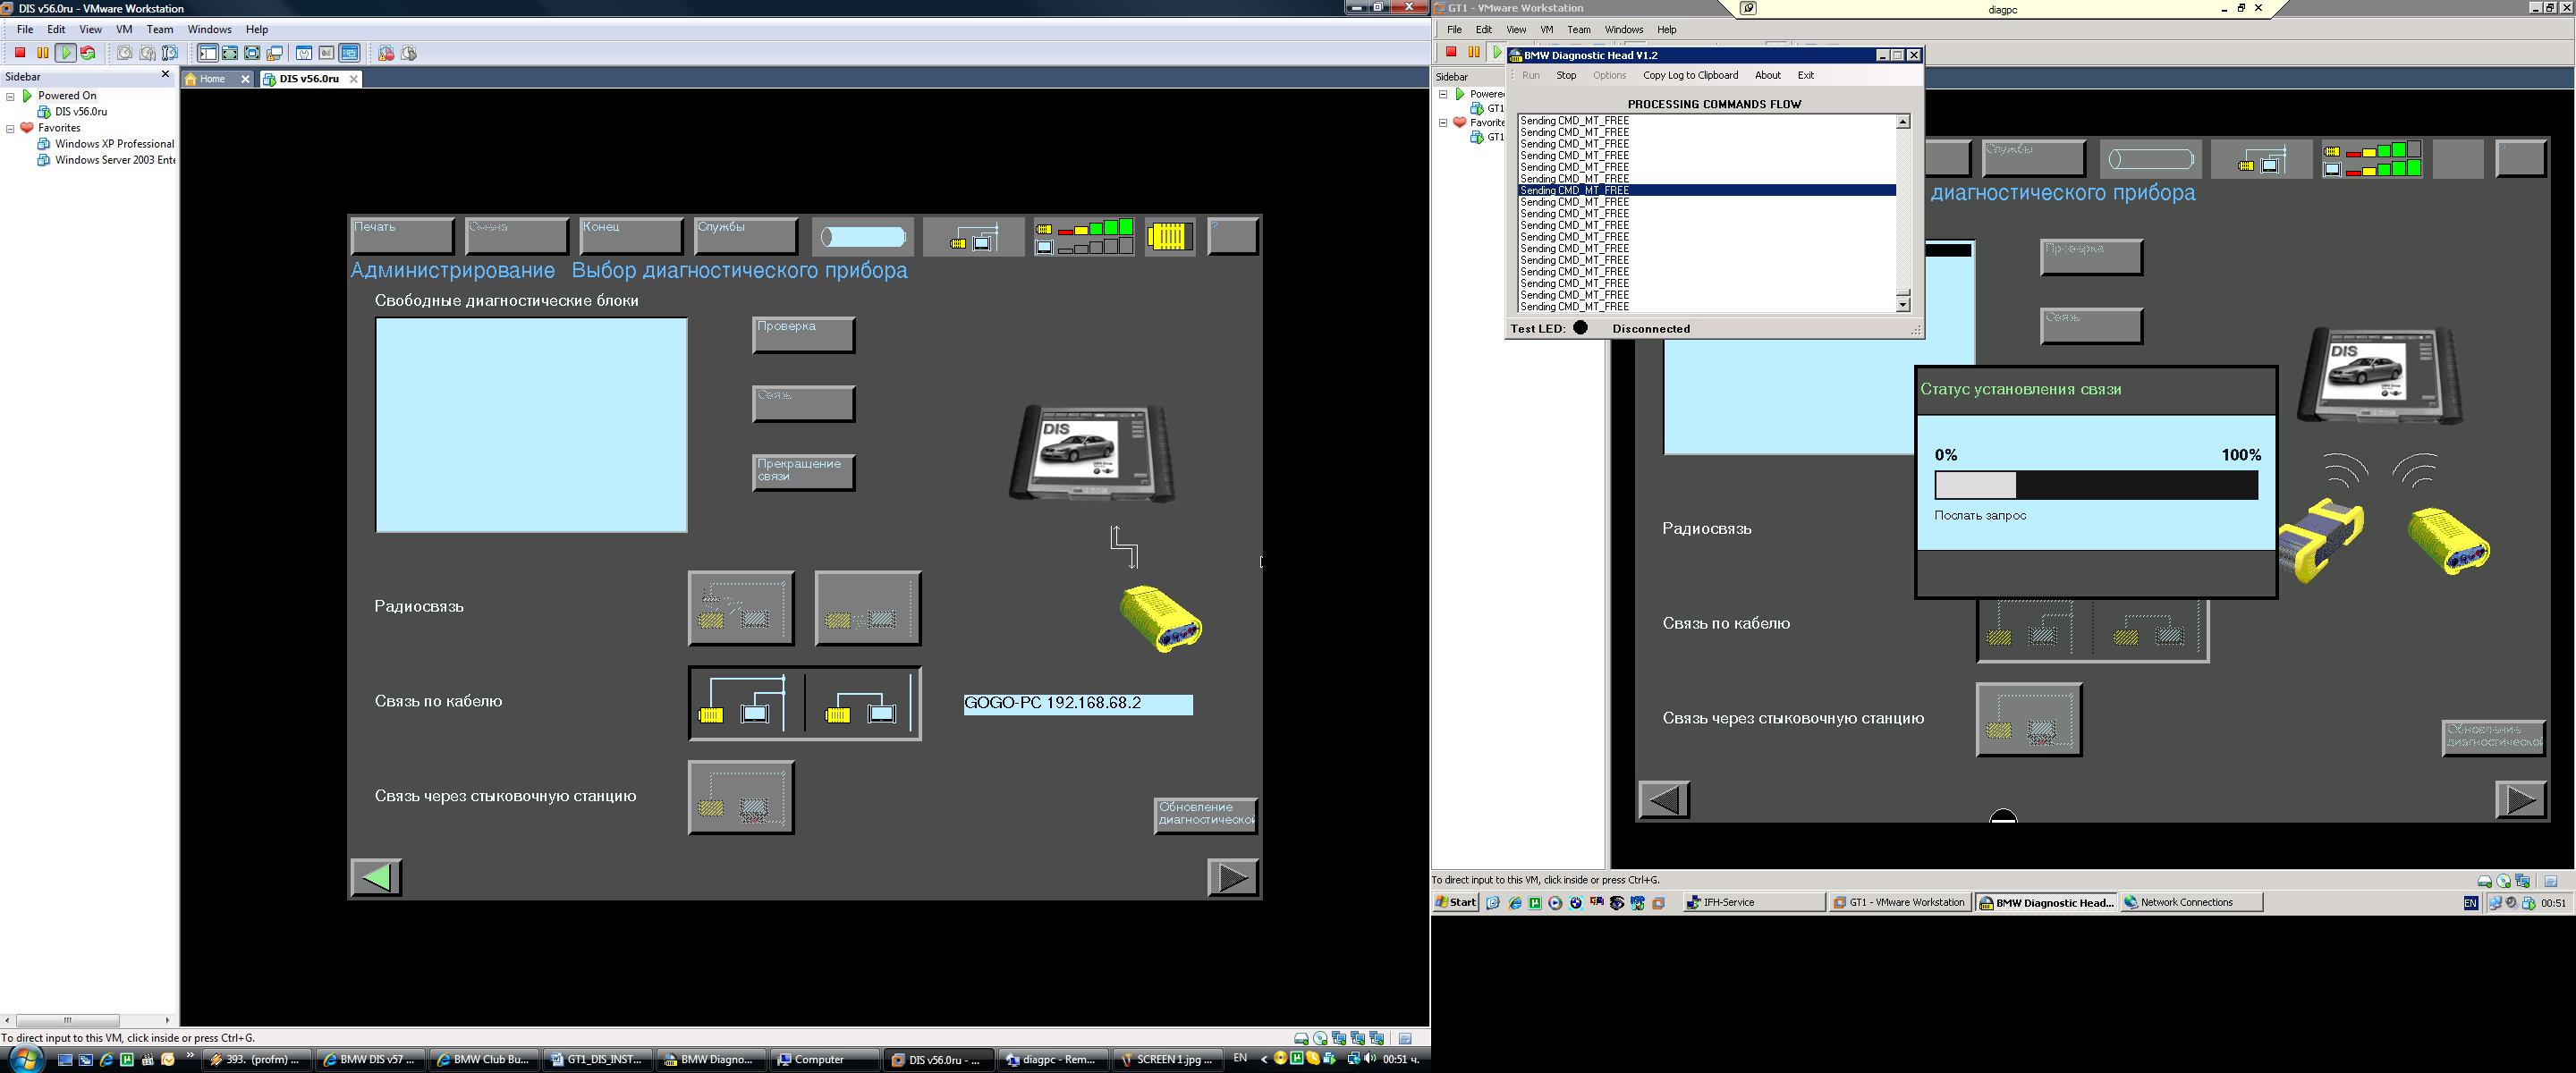Click About in BMW Diagnostic Head
This screenshot has width=2576, height=1073.
tap(1768, 75)
